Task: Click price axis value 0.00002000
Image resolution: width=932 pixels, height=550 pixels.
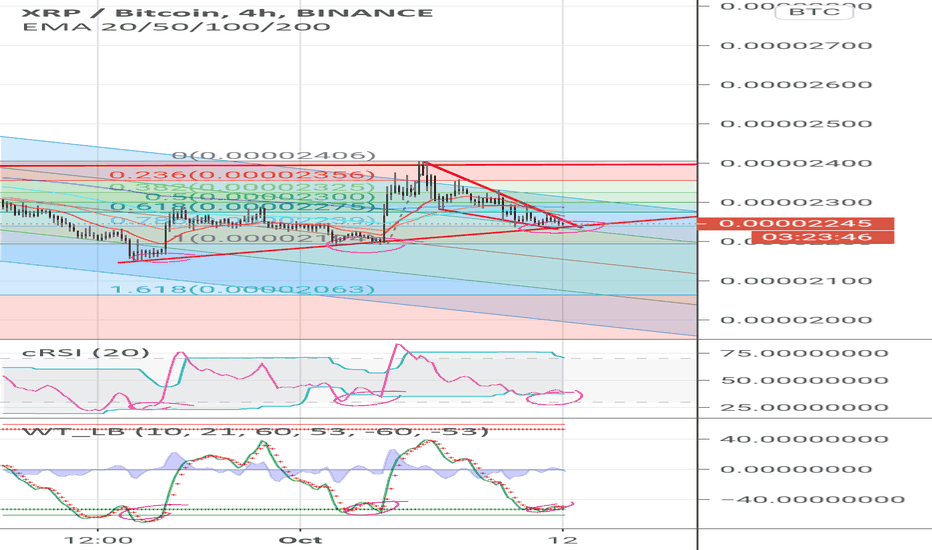Action: pos(796,320)
